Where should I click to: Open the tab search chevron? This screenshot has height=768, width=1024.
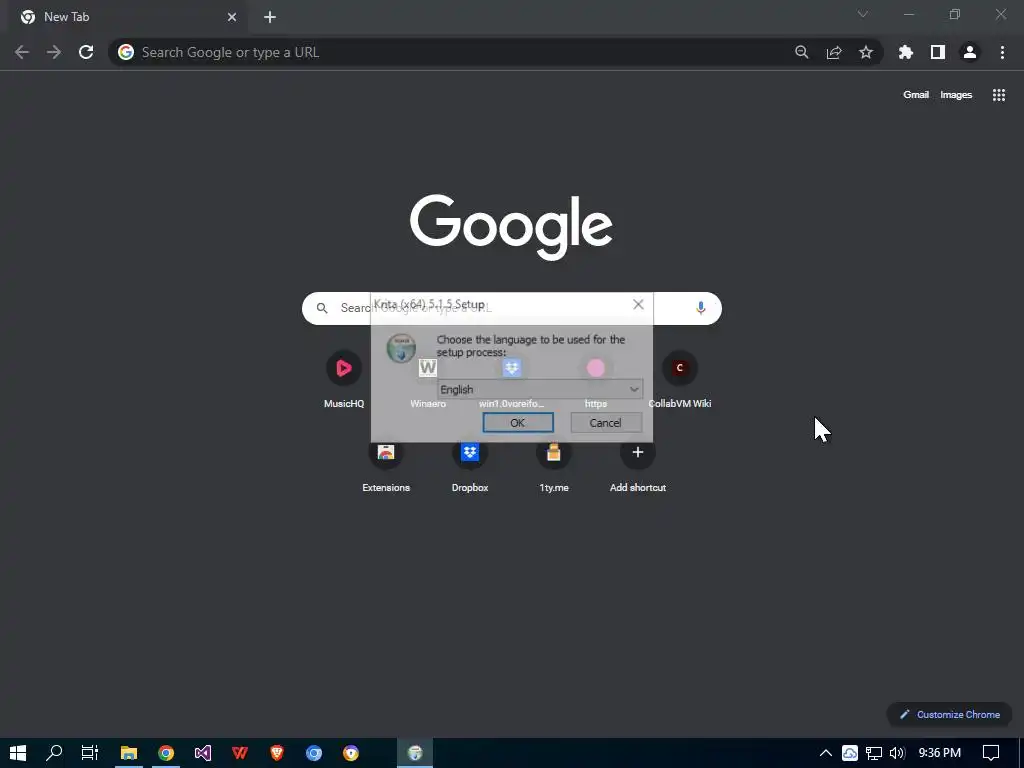pos(863,14)
